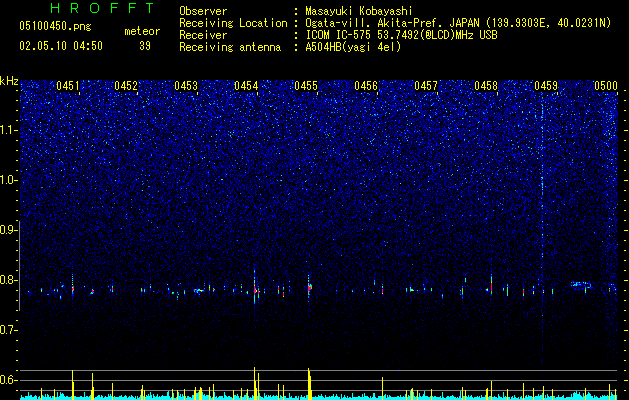Click the 0.7 frequency axis label
This screenshot has width=629, height=400.
[9, 330]
